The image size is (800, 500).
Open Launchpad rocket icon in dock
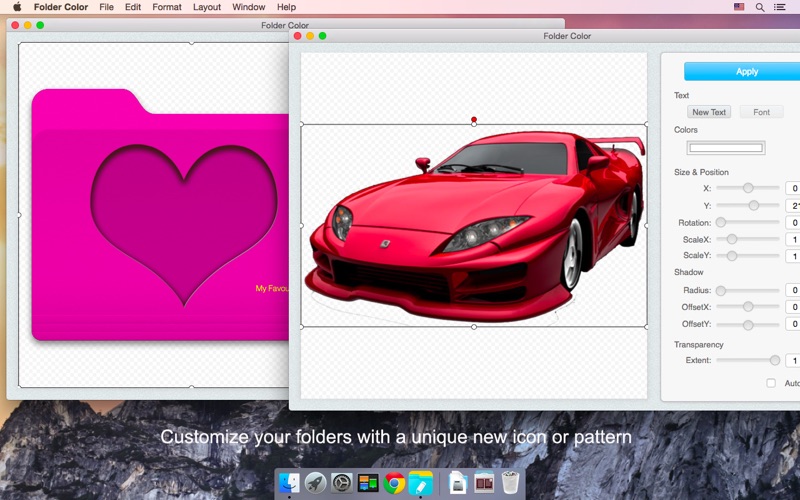pos(316,483)
